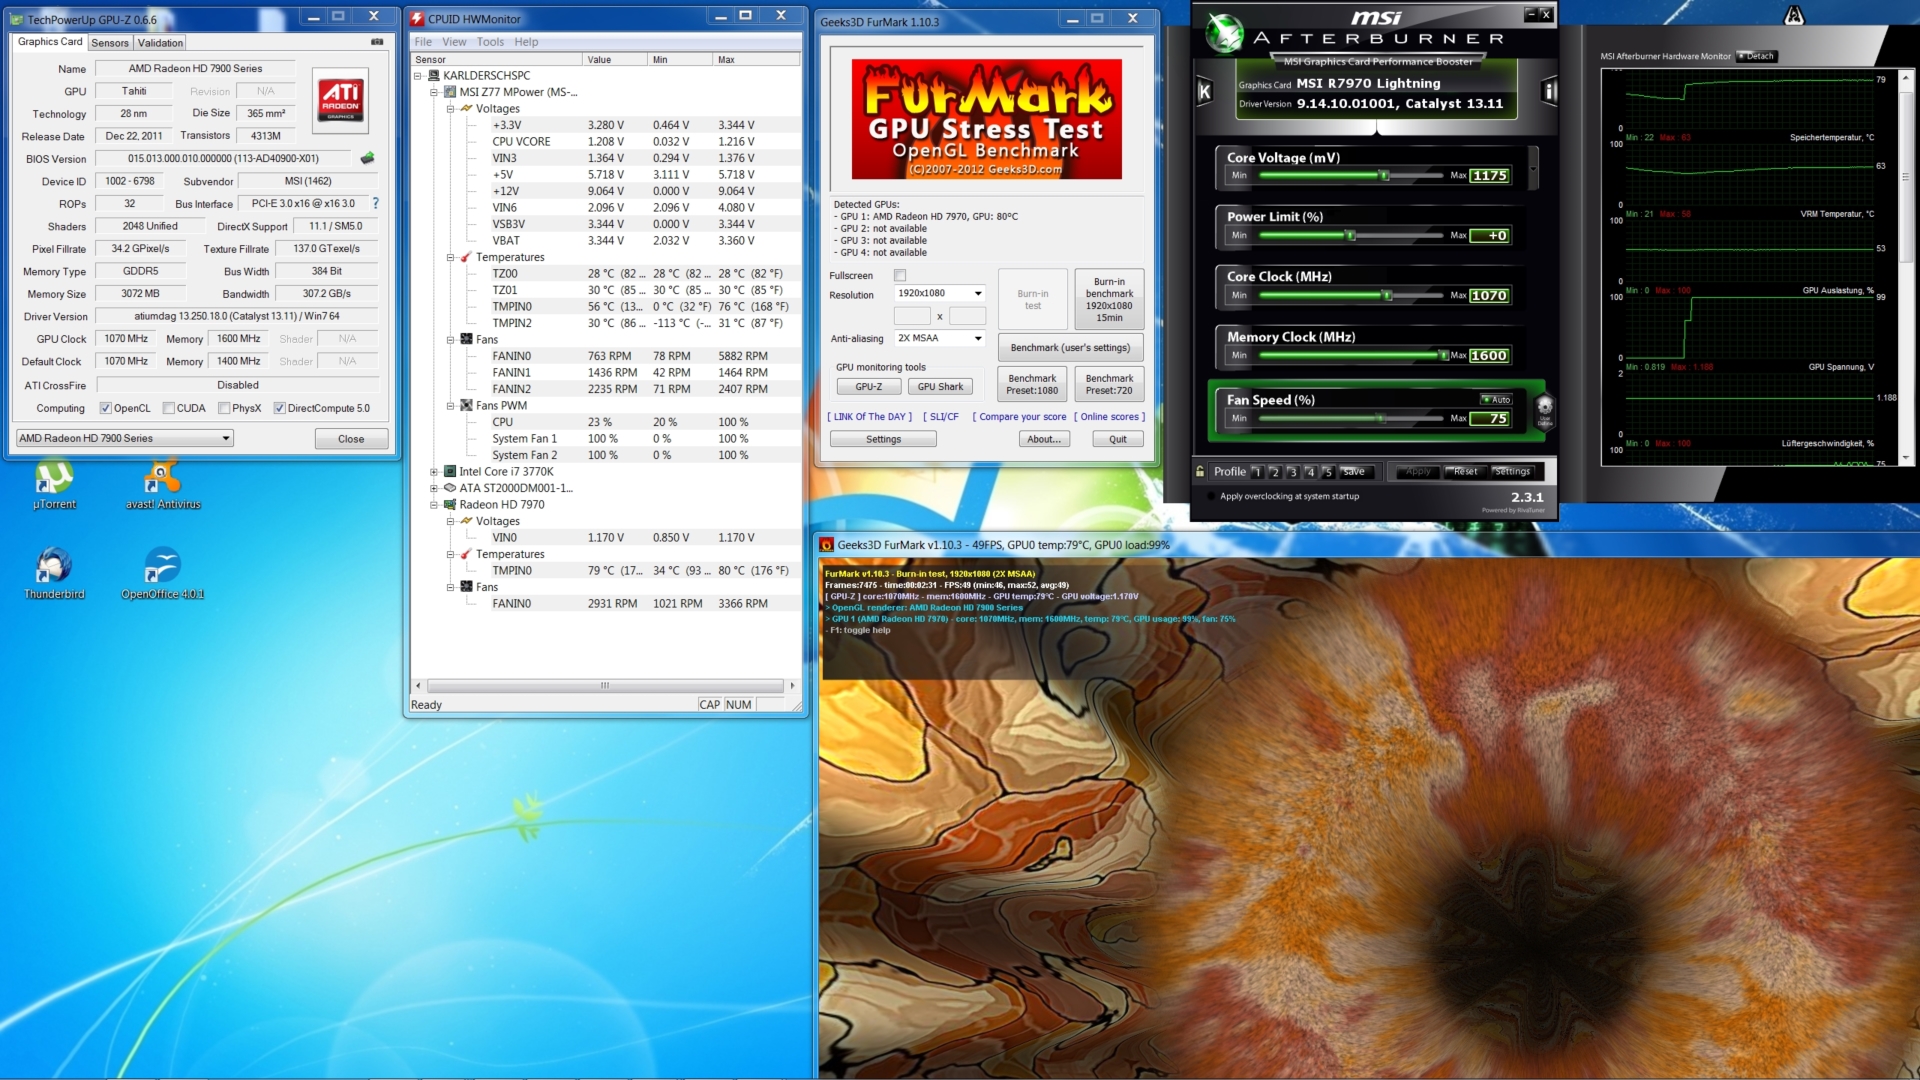1920x1080 pixels.
Task: Click the BIOS save chip icon in GPU-Z
Action: click(x=367, y=158)
